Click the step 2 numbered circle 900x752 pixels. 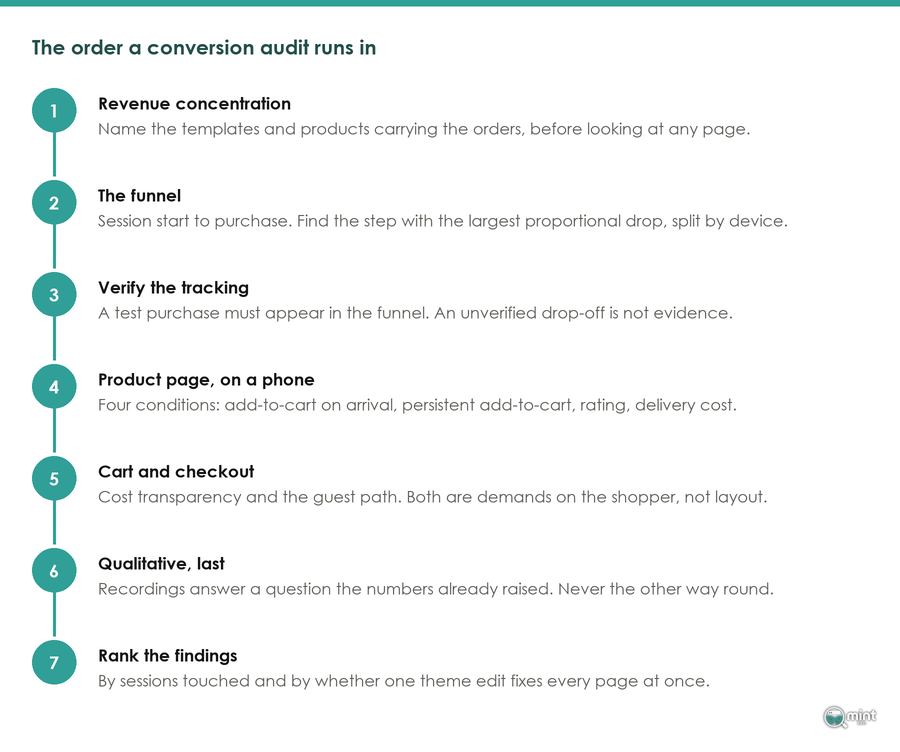coord(54,202)
